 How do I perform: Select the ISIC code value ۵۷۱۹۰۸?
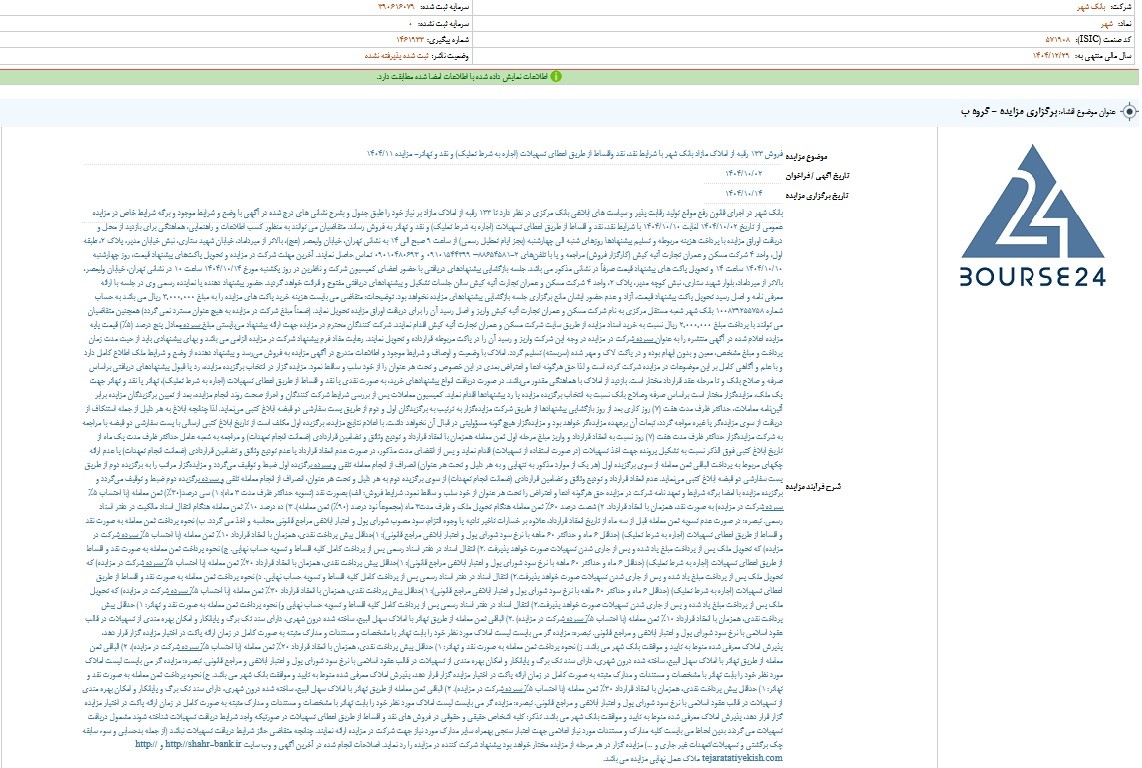tap(1059, 39)
